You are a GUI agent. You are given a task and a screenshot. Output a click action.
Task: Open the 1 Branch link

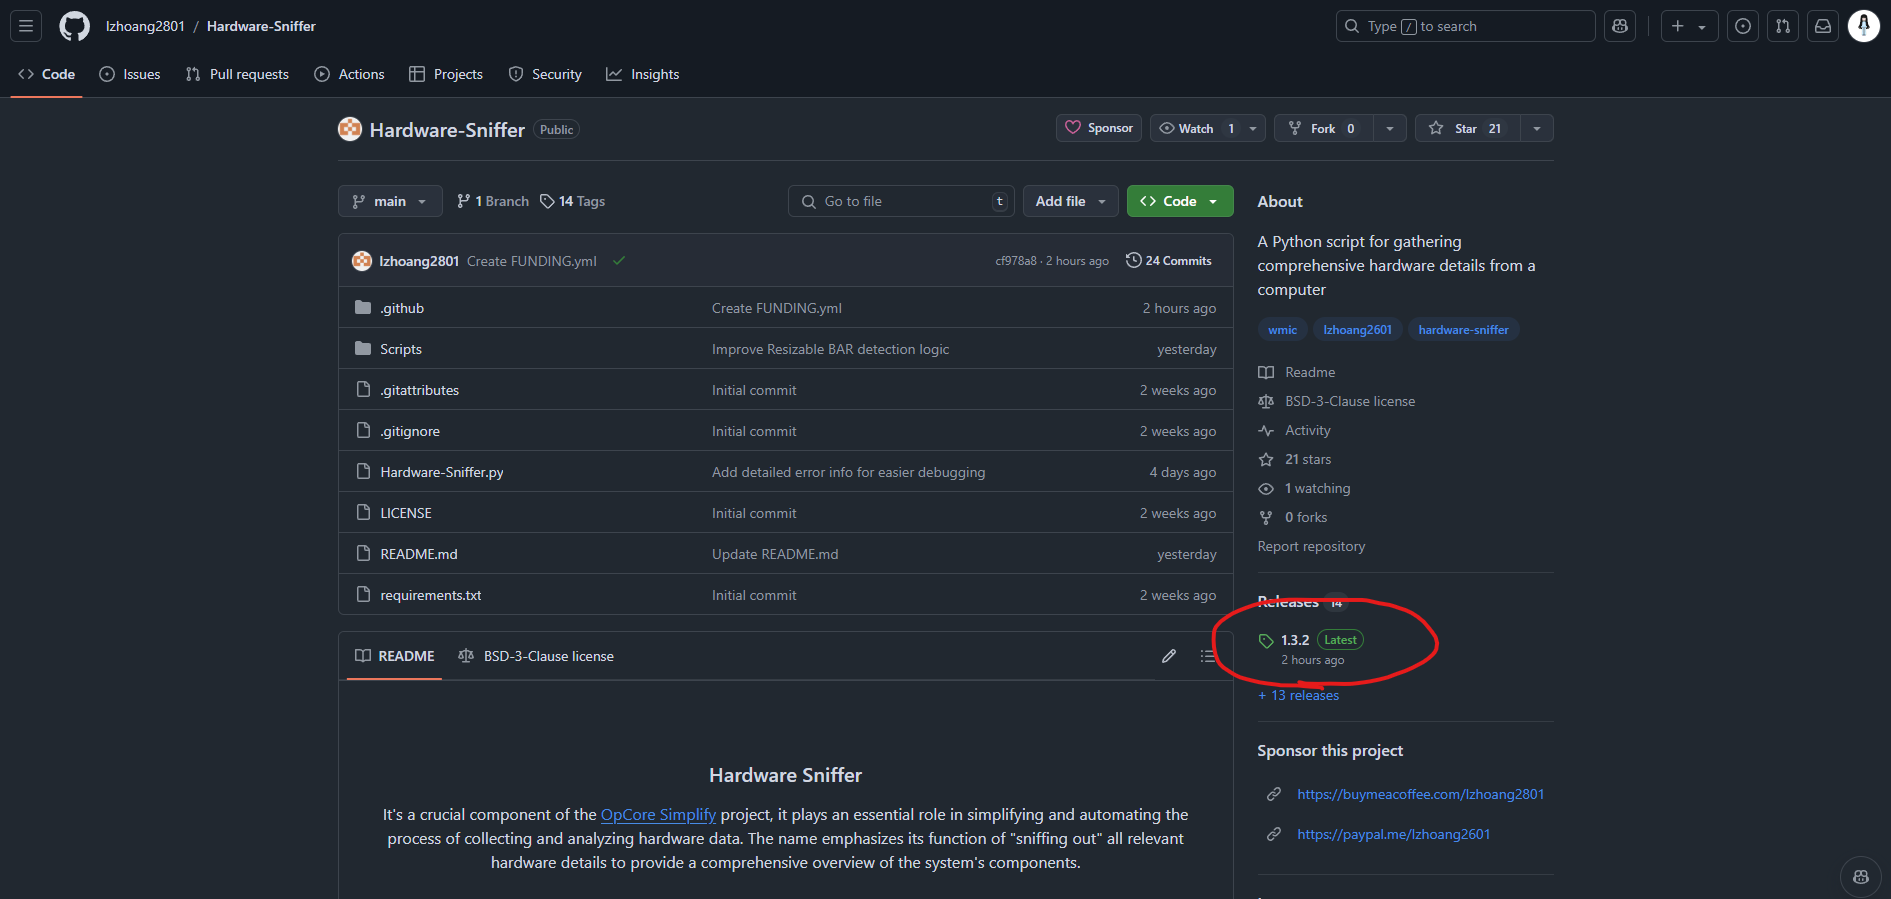pyautogui.click(x=493, y=201)
